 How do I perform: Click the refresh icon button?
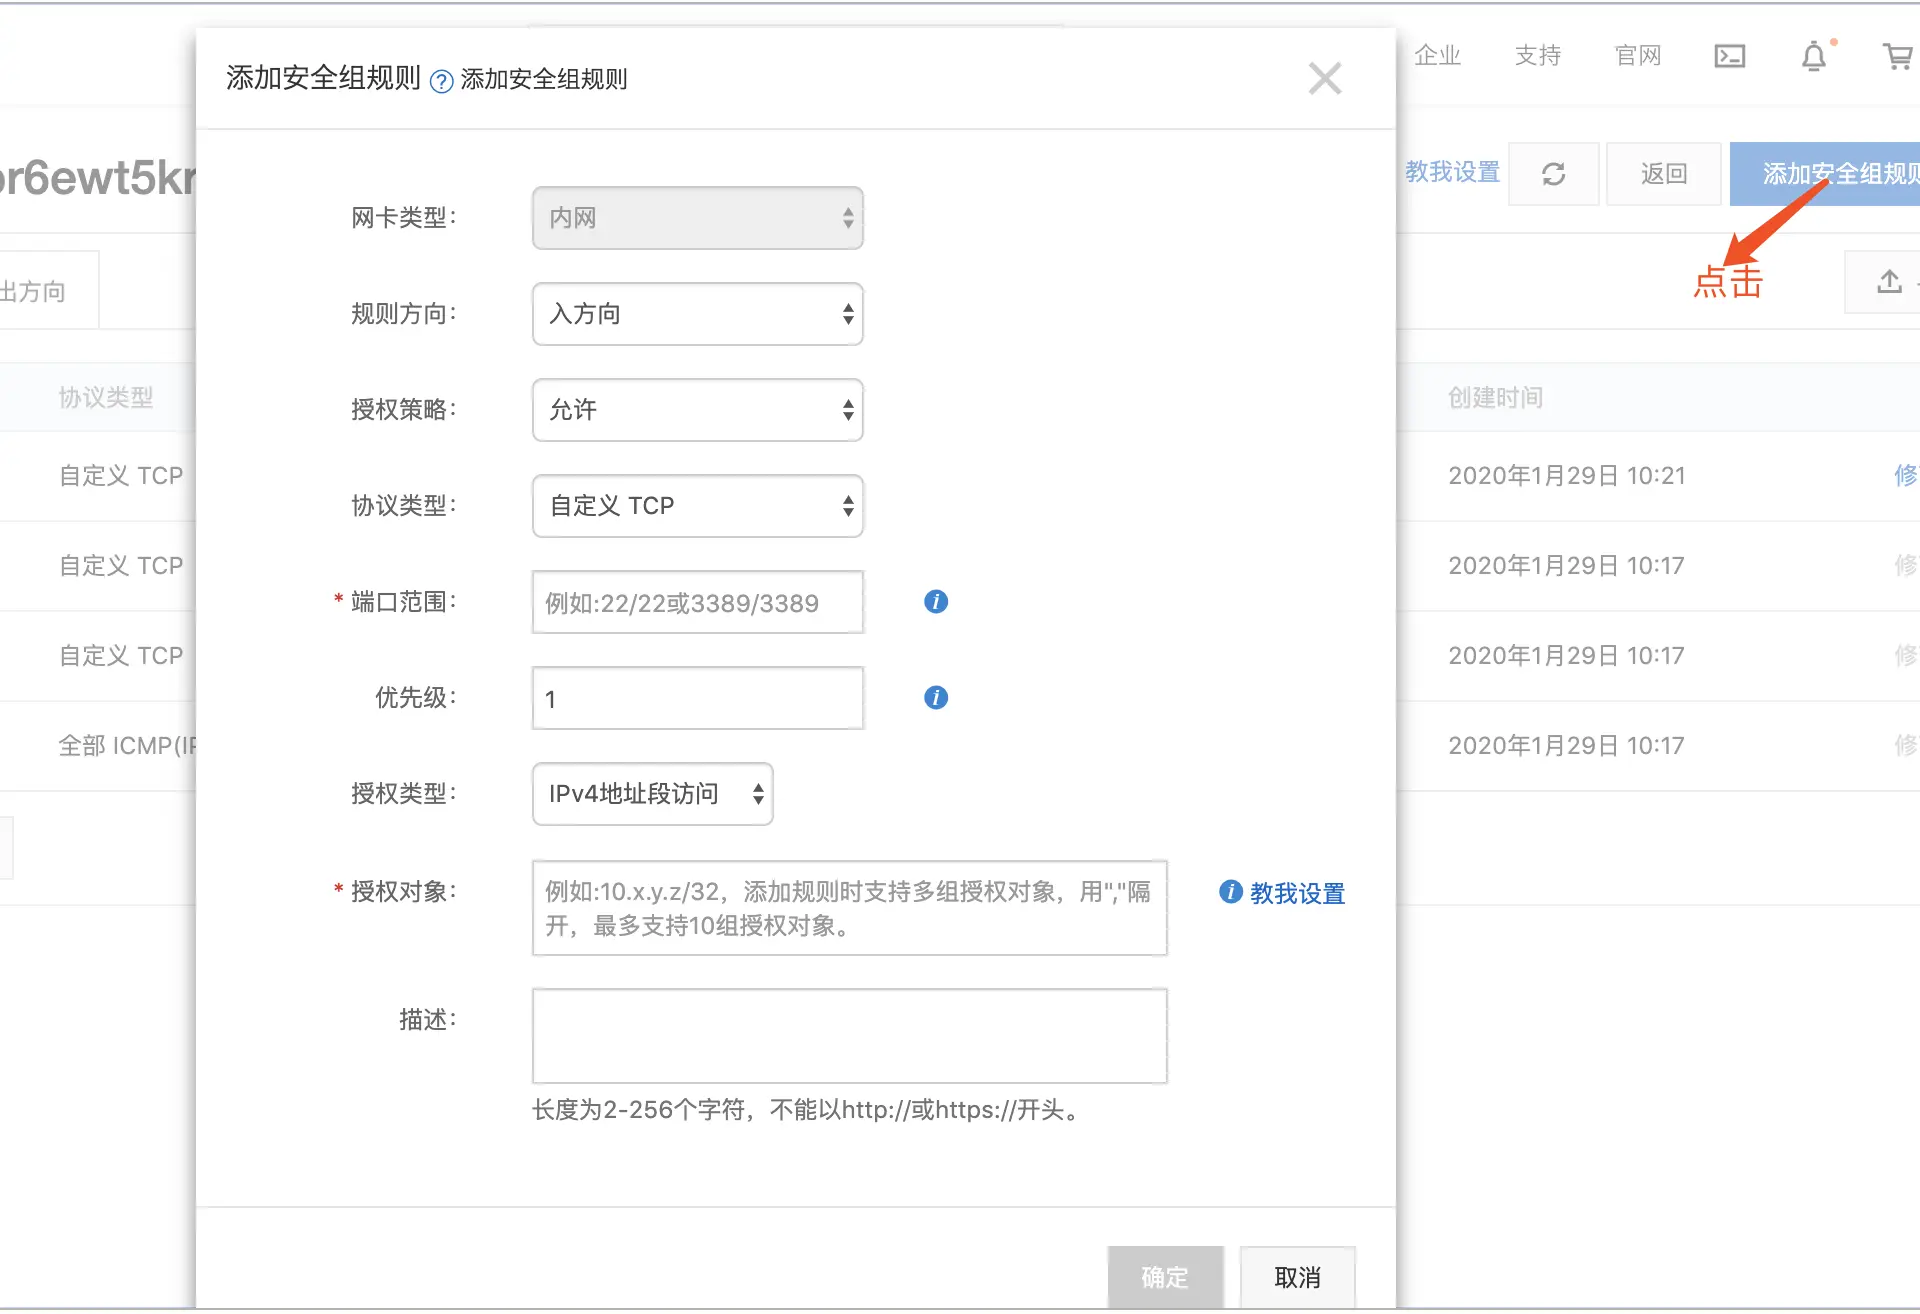(x=1553, y=174)
